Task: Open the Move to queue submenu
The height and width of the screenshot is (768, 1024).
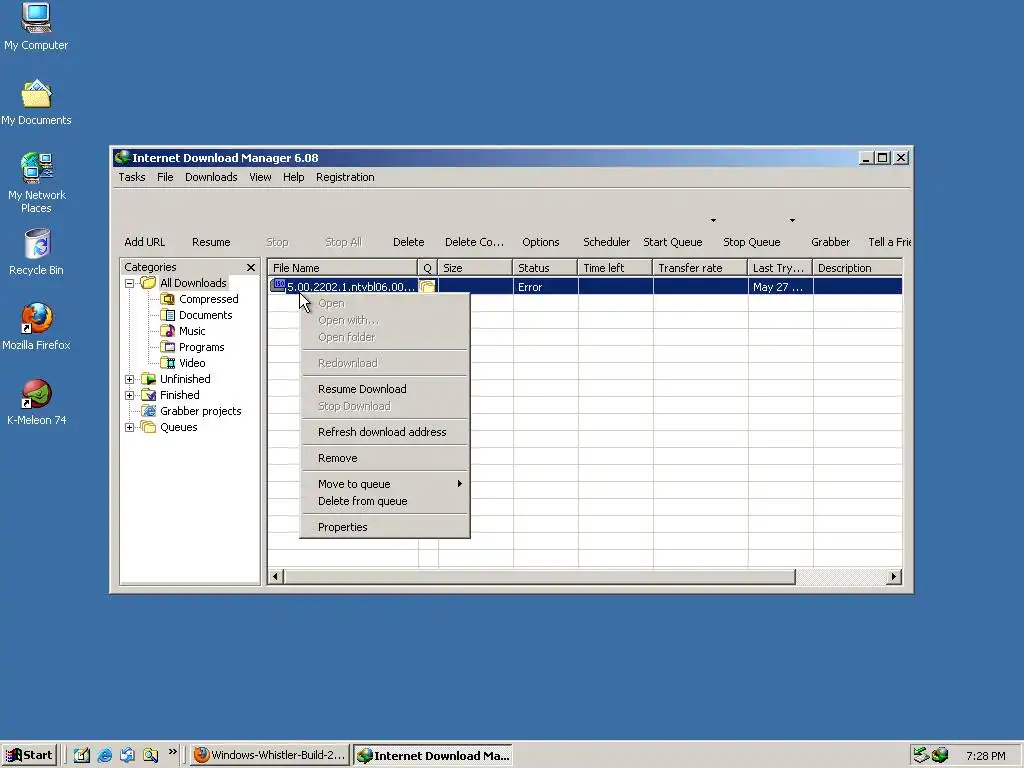Action: [385, 484]
